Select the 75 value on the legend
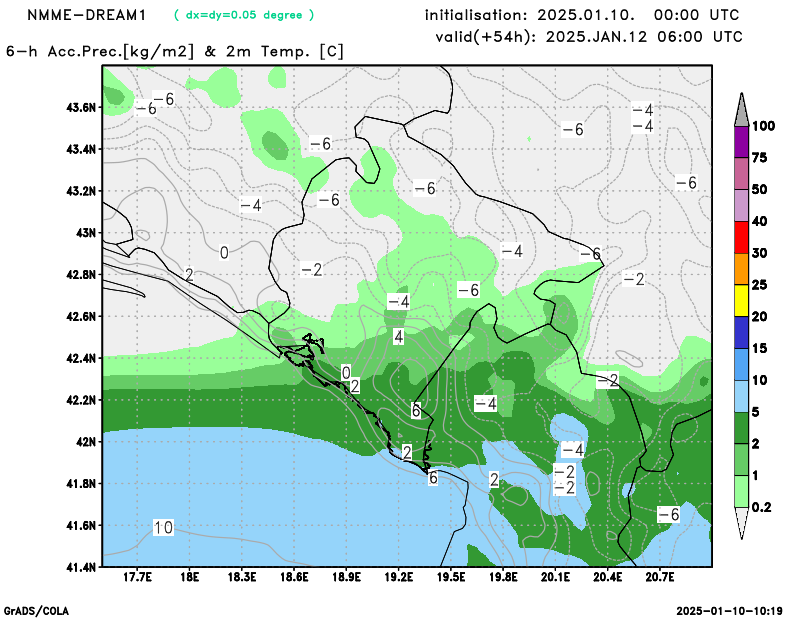Image resolution: width=800 pixels, height=618 pixels. pos(760,158)
